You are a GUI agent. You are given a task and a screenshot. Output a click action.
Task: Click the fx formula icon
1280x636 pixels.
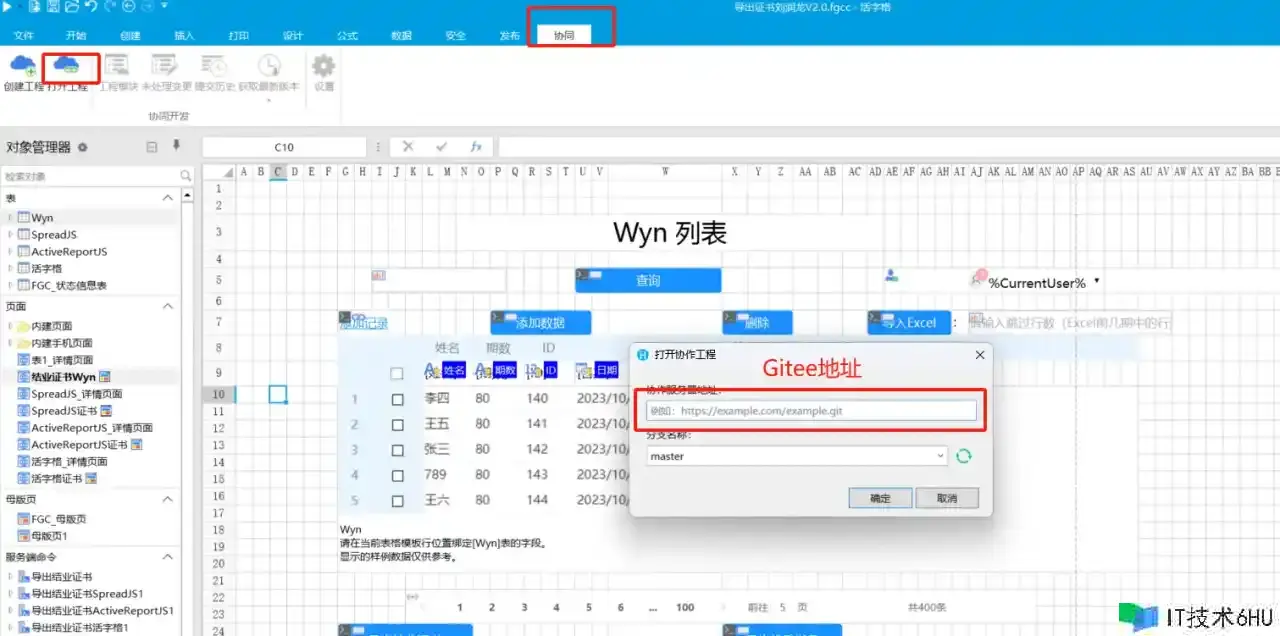coord(476,147)
